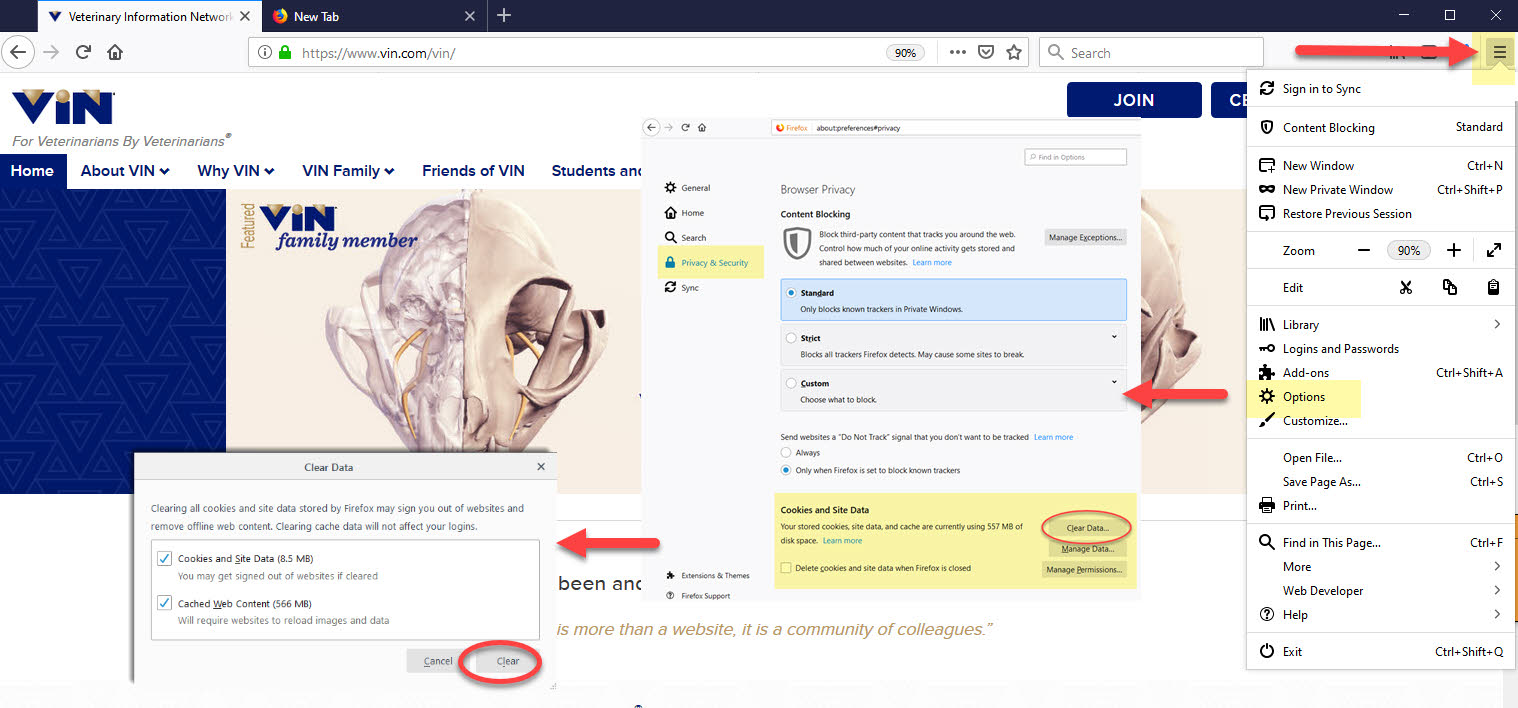
Task: Select the Custom content blocking option
Action: click(954, 390)
